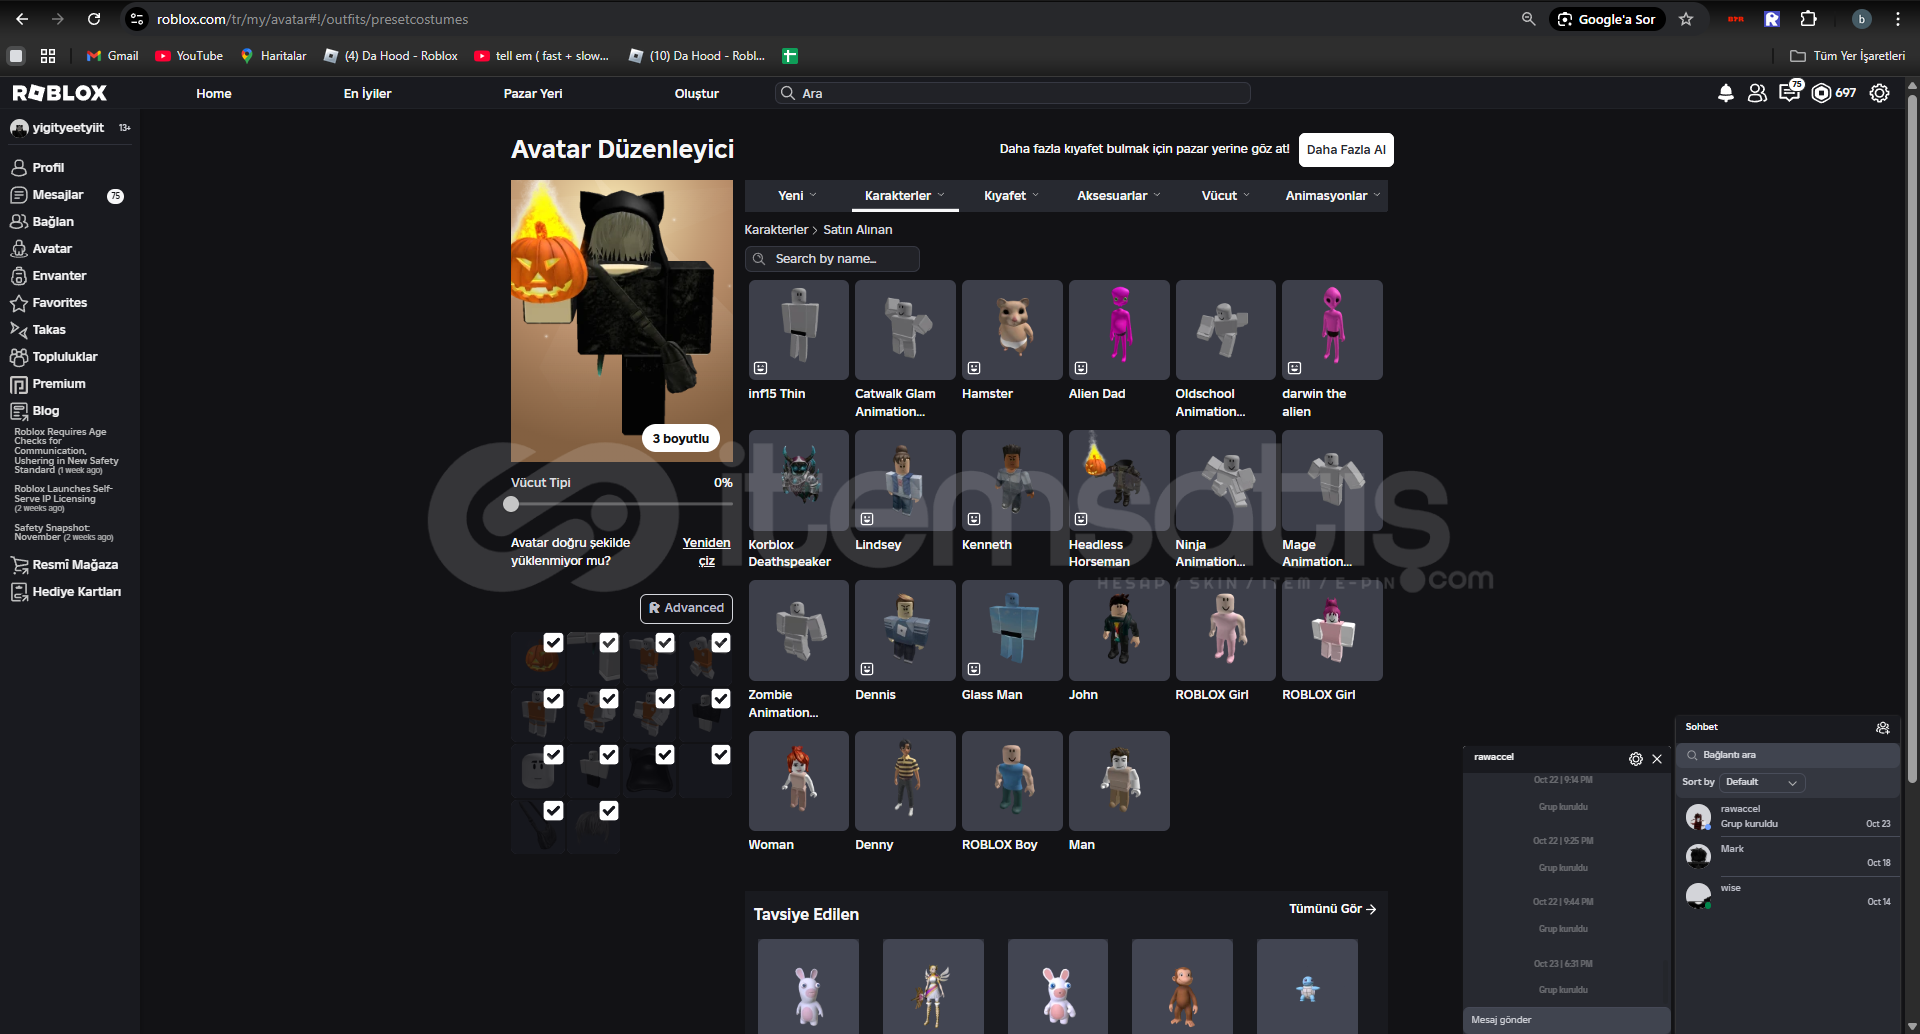
Task: Open the friends icon in the top bar
Action: [x=1757, y=93]
